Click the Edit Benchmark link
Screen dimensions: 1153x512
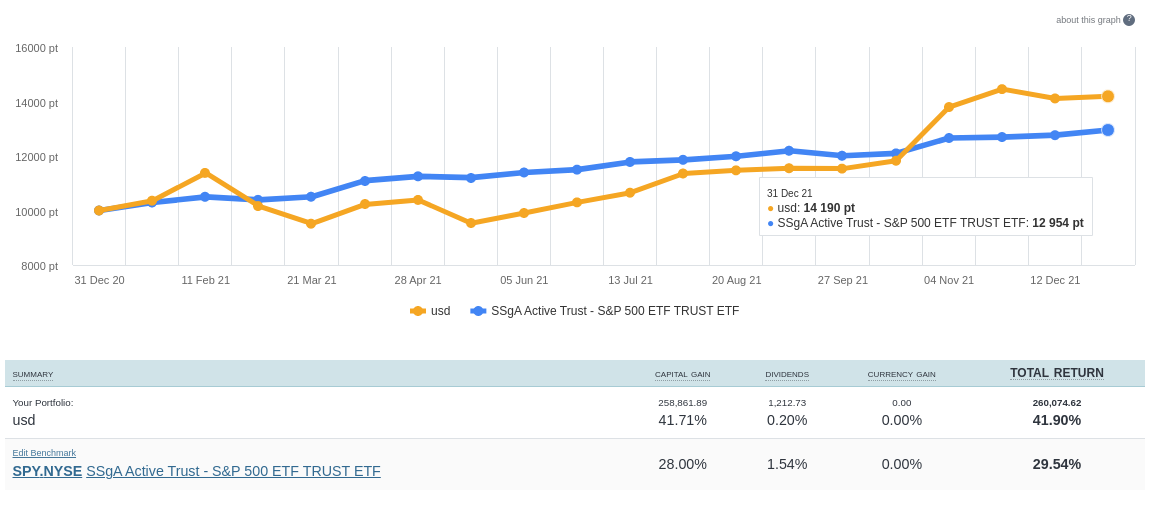pyautogui.click(x=44, y=453)
